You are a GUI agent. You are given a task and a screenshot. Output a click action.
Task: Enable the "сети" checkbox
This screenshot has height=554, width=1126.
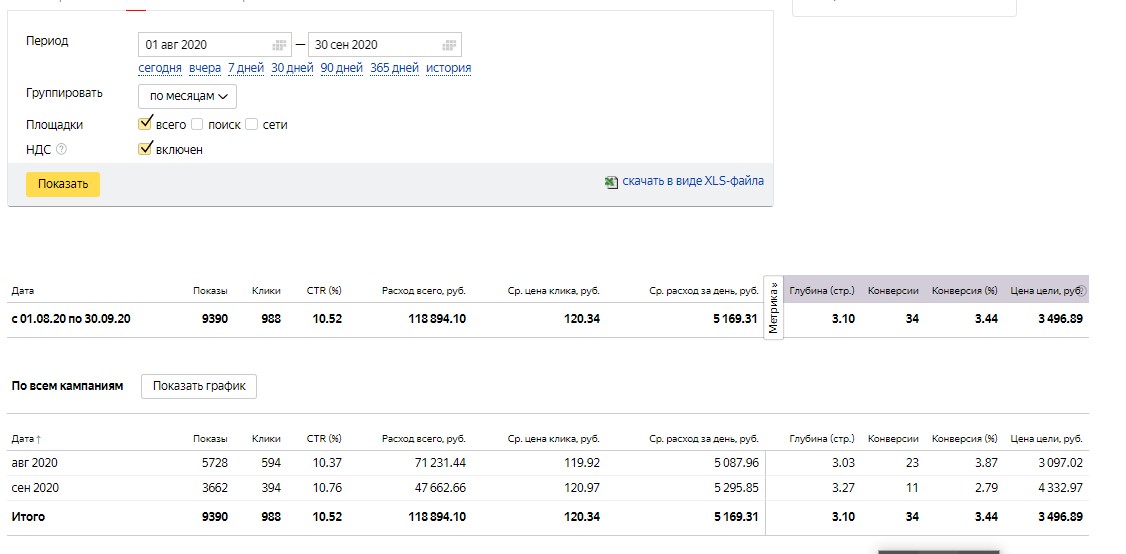[x=252, y=125]
